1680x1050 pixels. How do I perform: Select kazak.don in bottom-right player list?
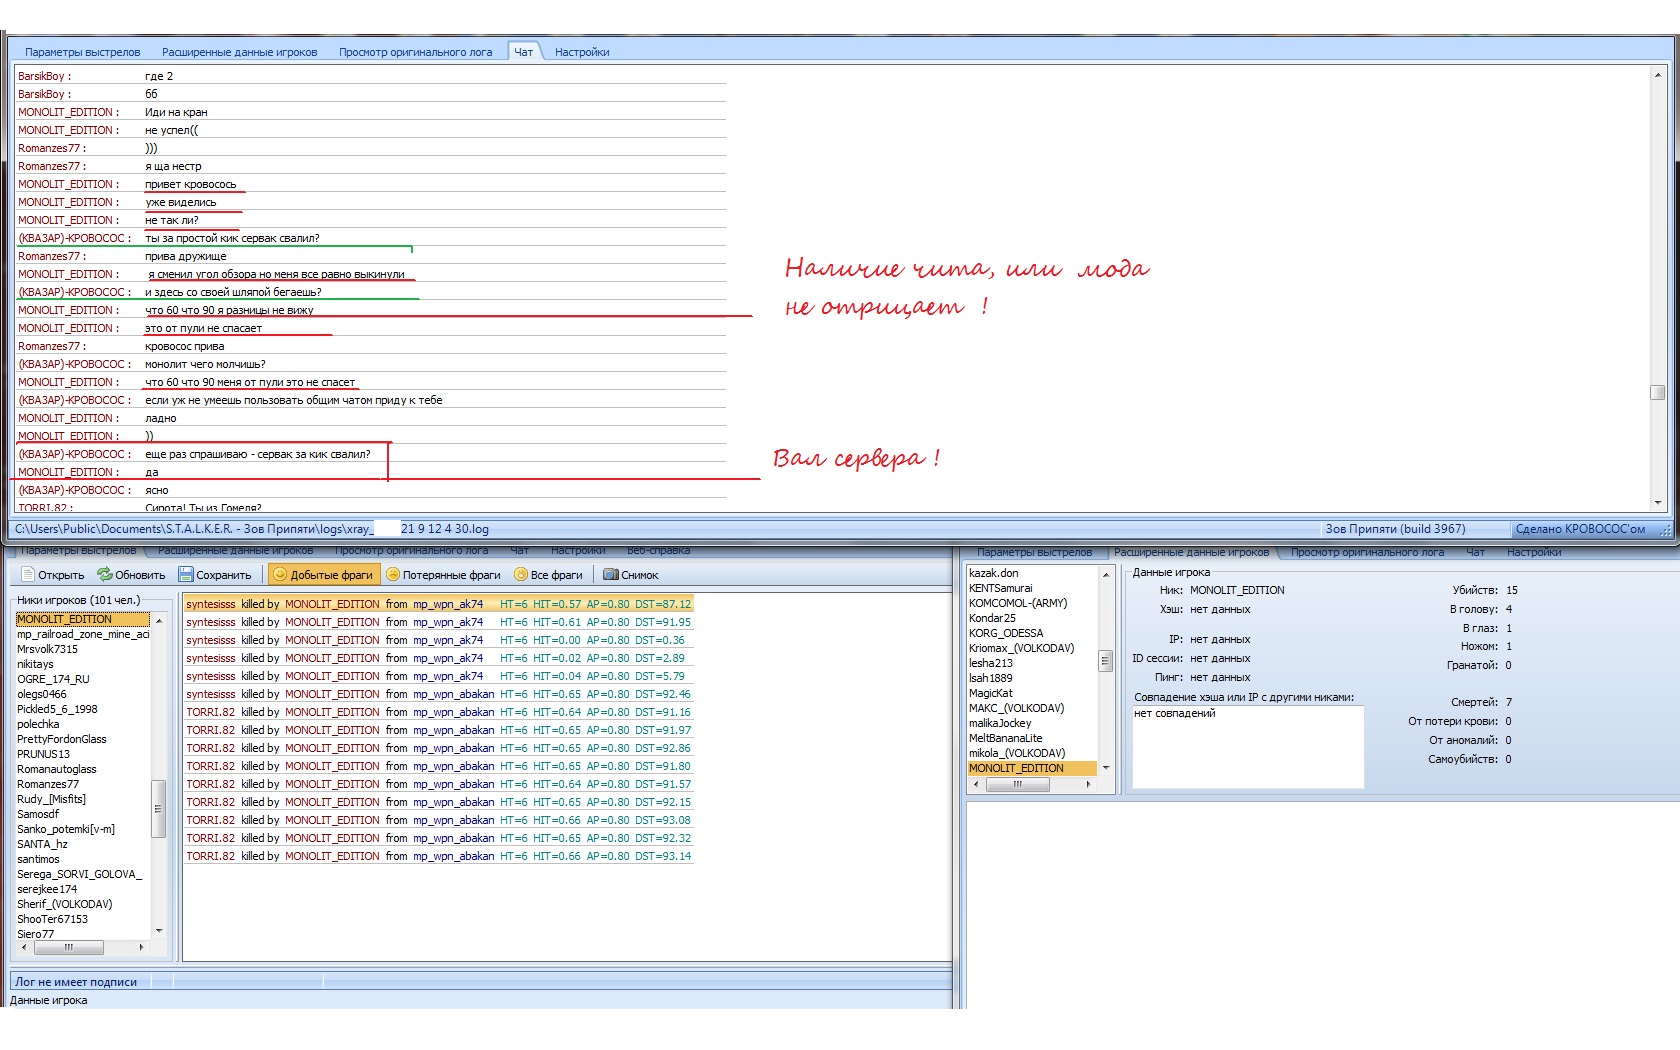(x=994, y=573)
